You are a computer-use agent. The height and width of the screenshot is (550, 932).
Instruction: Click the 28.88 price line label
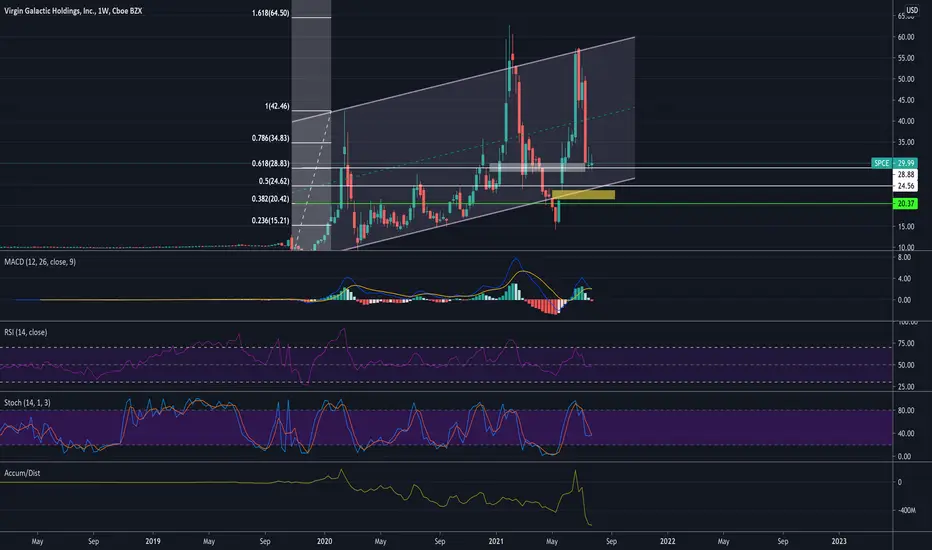pos(905,174)
